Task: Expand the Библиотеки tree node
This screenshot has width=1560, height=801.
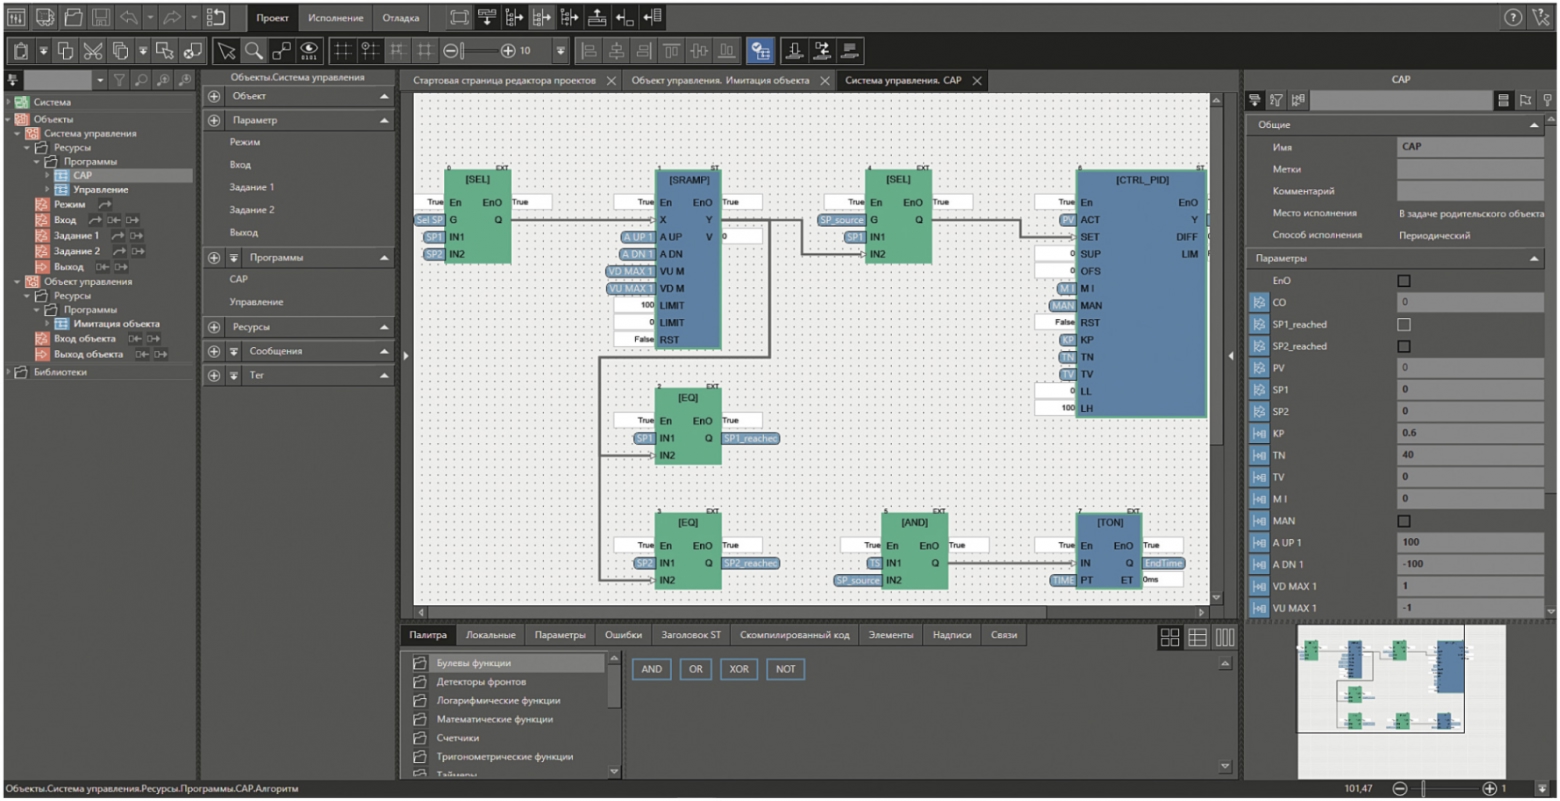Action: pyautogui.click(x=9, y=372)
